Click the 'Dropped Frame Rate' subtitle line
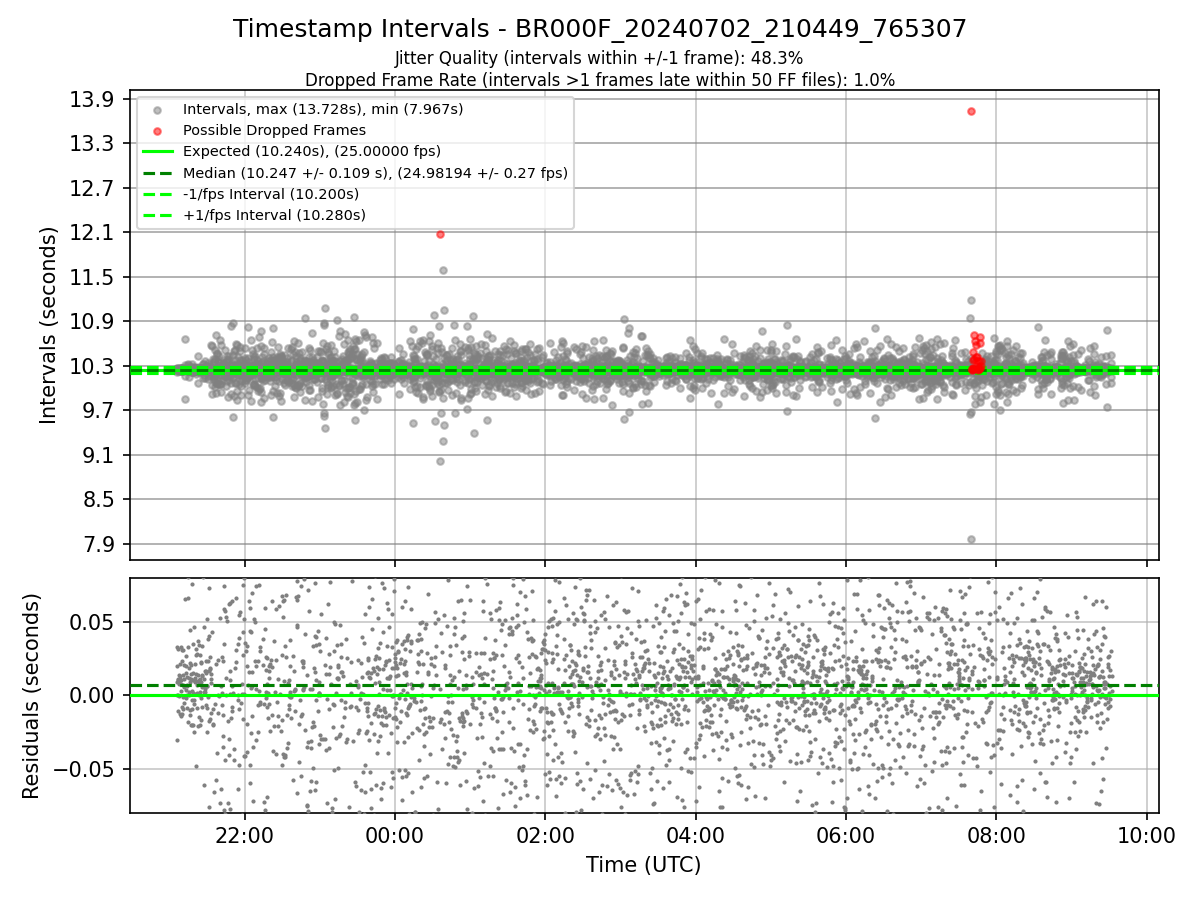Image resolution: width=1200 pixels, height=900 pixels. 600,79
